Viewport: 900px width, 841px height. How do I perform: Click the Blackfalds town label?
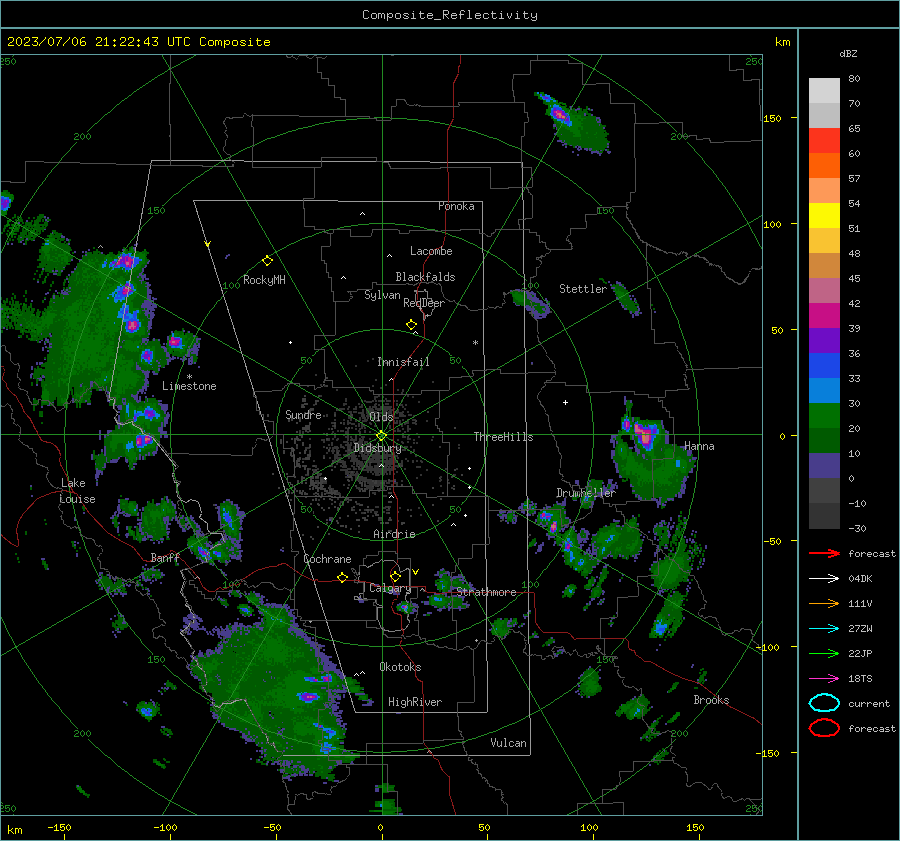pyautogui.click(x=425, y=277)
